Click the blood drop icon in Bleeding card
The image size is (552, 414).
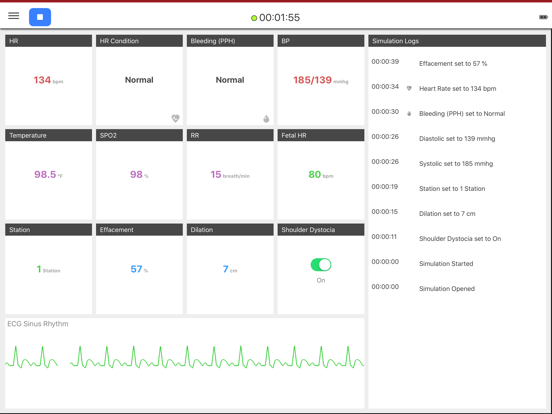(x=266, y=119)
